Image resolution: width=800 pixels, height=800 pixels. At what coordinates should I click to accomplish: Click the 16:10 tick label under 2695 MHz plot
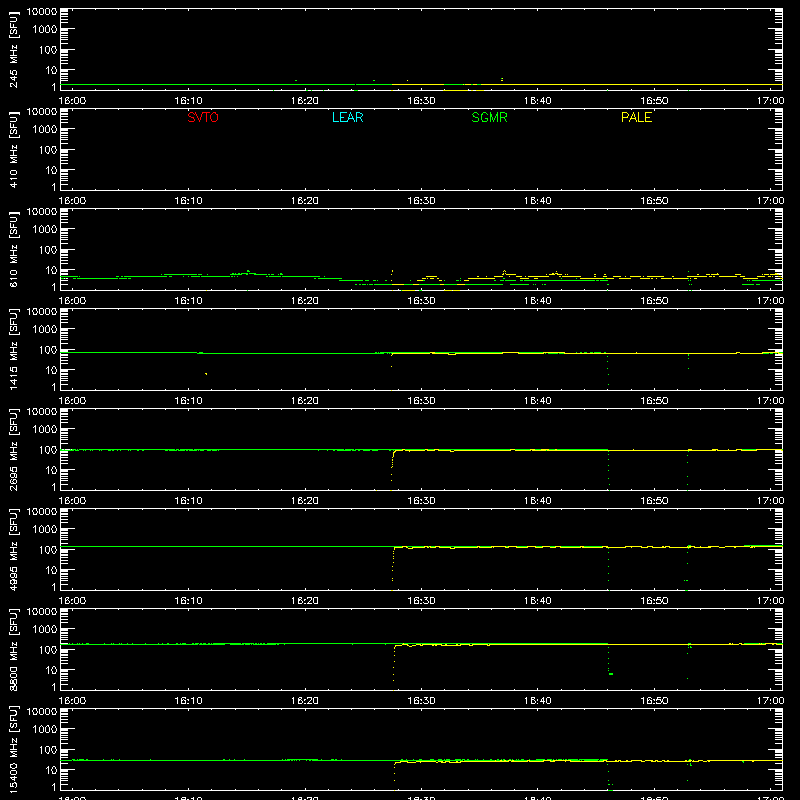coord(189,501)
